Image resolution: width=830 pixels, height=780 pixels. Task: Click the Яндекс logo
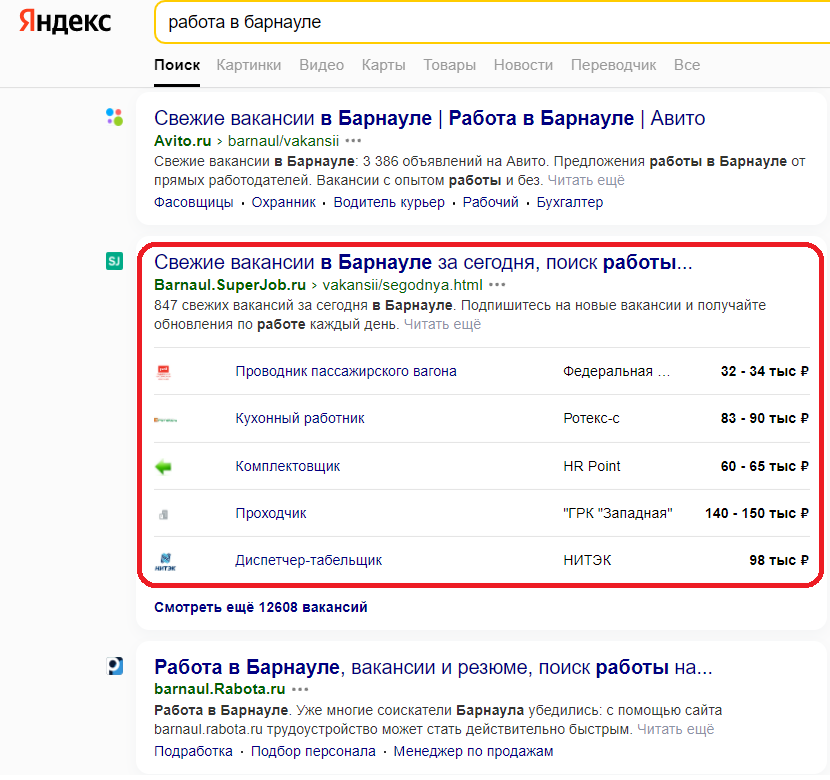65,22
